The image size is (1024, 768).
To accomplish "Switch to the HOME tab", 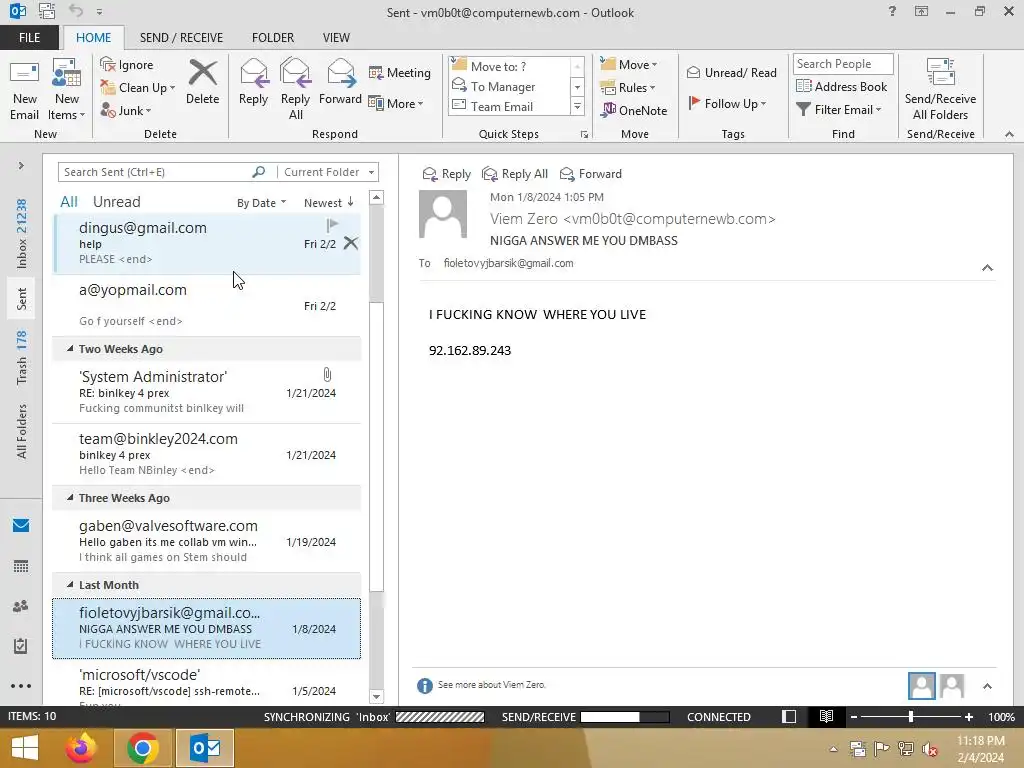I will [x=93, y=37].
